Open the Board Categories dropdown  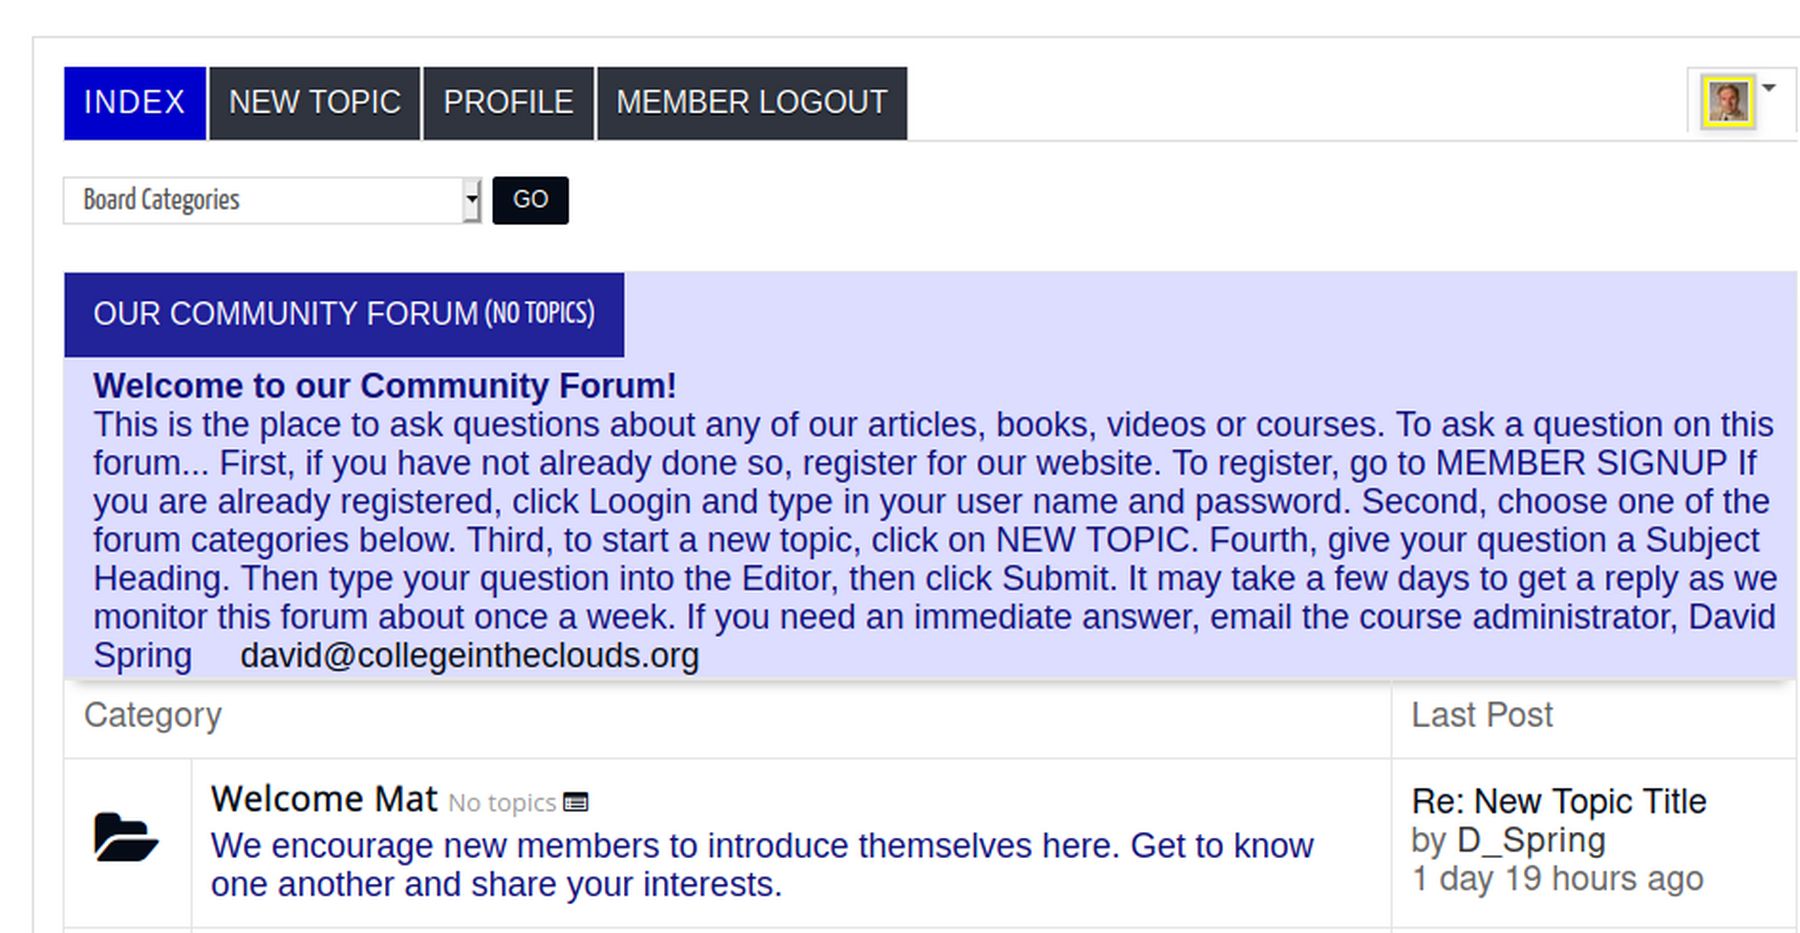[272, 200]
